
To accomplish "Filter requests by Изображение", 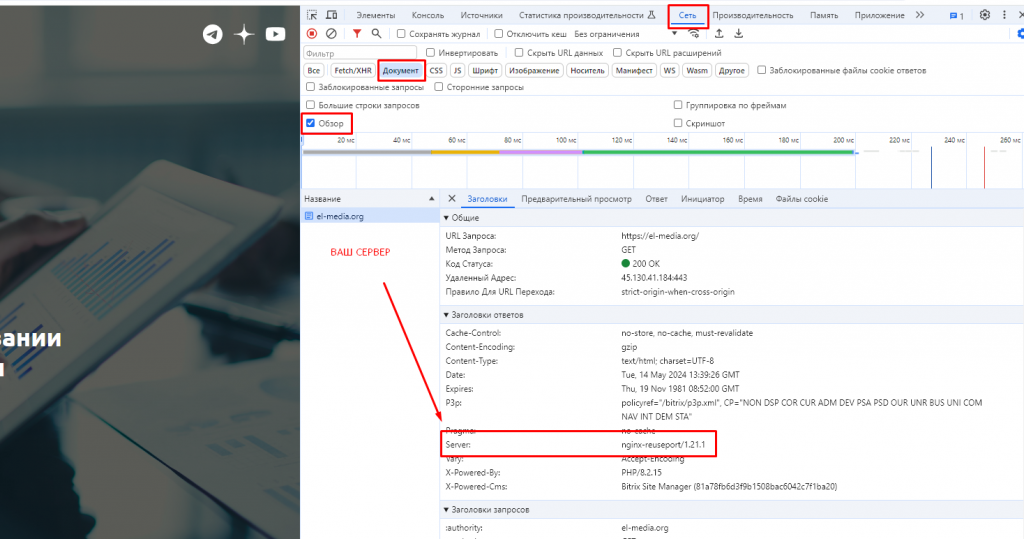I will 534,71.
